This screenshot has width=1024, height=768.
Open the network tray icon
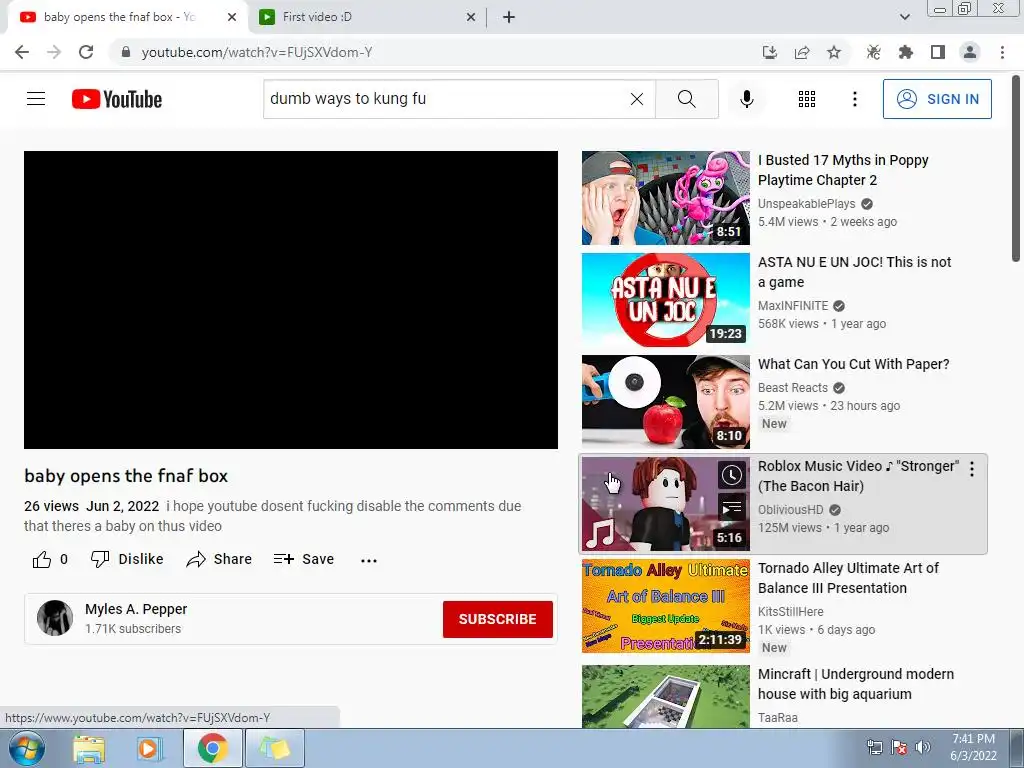point(874,747)
